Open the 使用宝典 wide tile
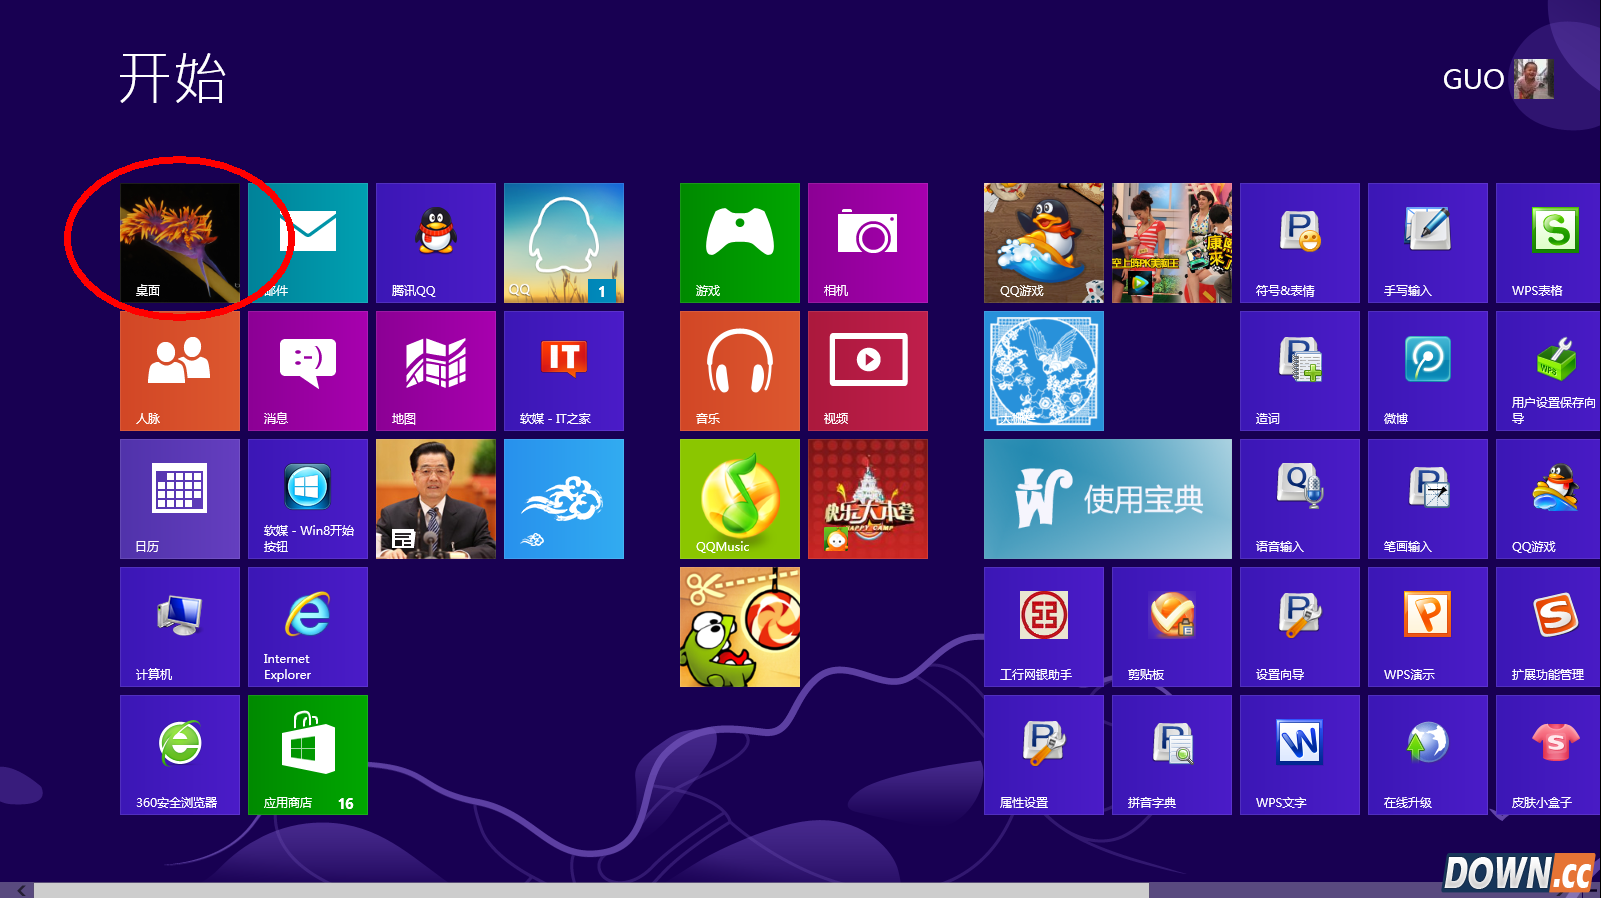 click(x=1108, y=499)
